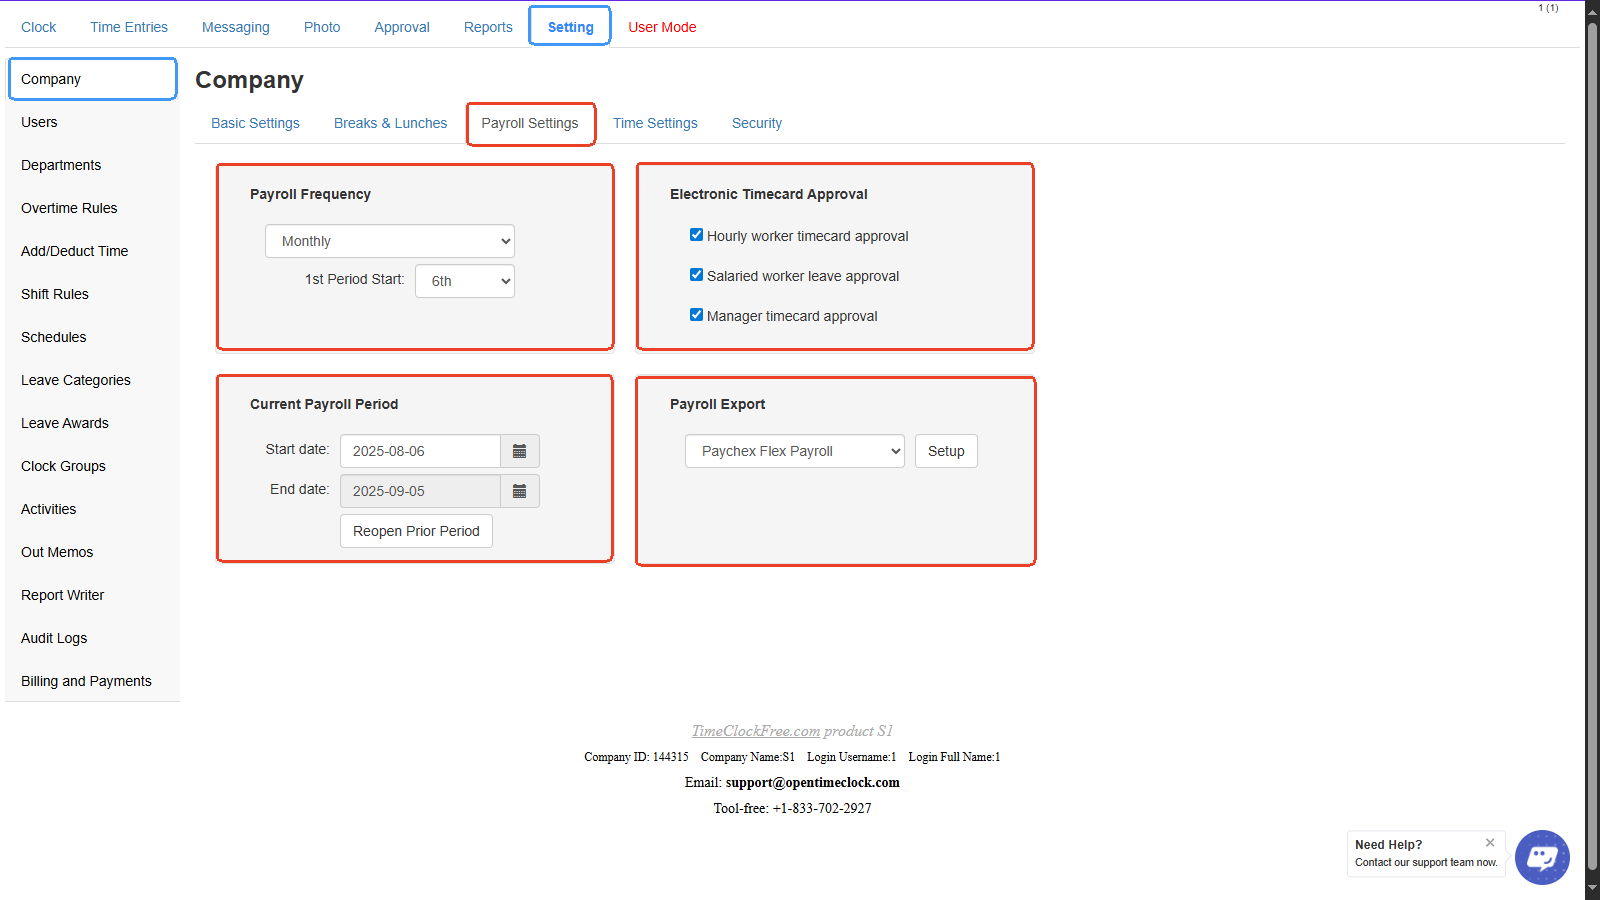Click the vertical page scrollbar
This screenshot has width=1600, height=900.
1592,450
